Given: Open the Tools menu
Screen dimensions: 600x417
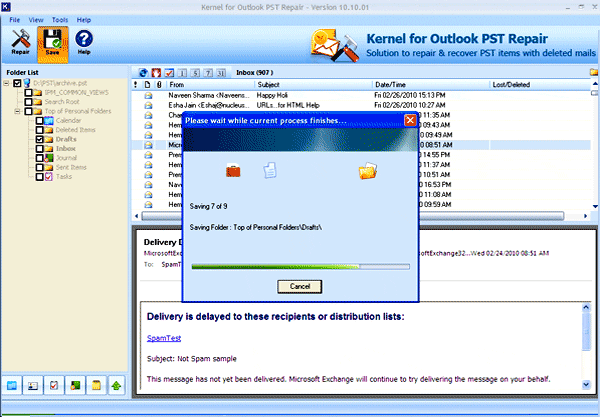Looking at the screenshot, I should click(60, 20).
